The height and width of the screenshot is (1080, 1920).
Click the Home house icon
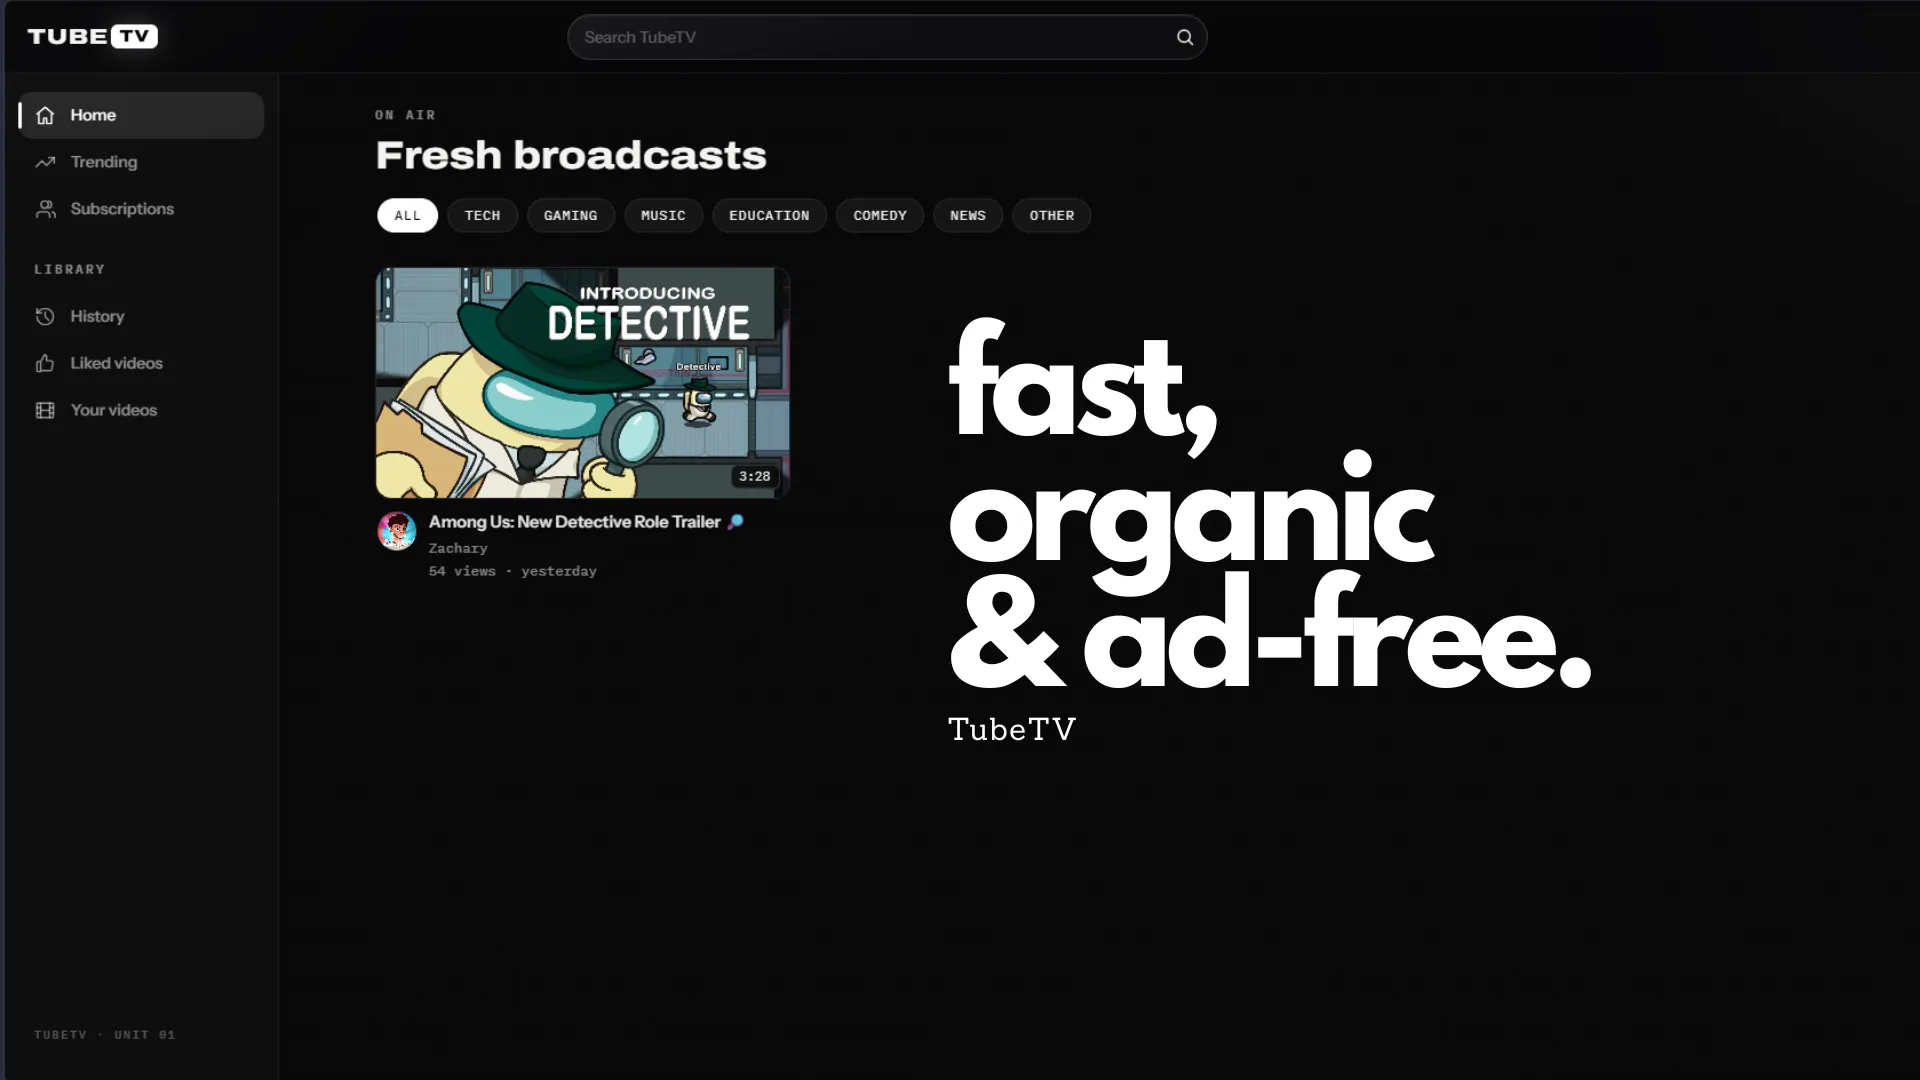click(45, 115)
